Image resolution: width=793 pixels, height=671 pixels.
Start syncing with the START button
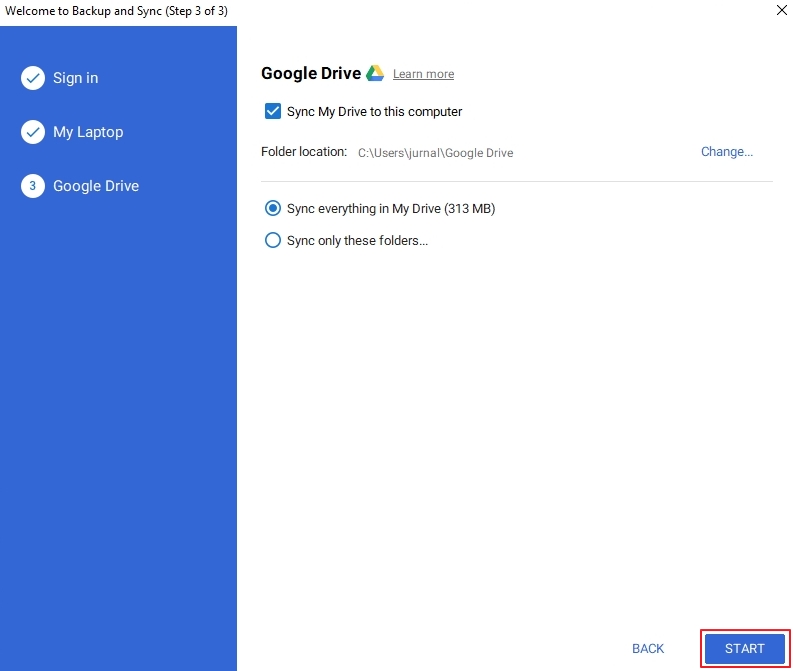coord(744,648)
